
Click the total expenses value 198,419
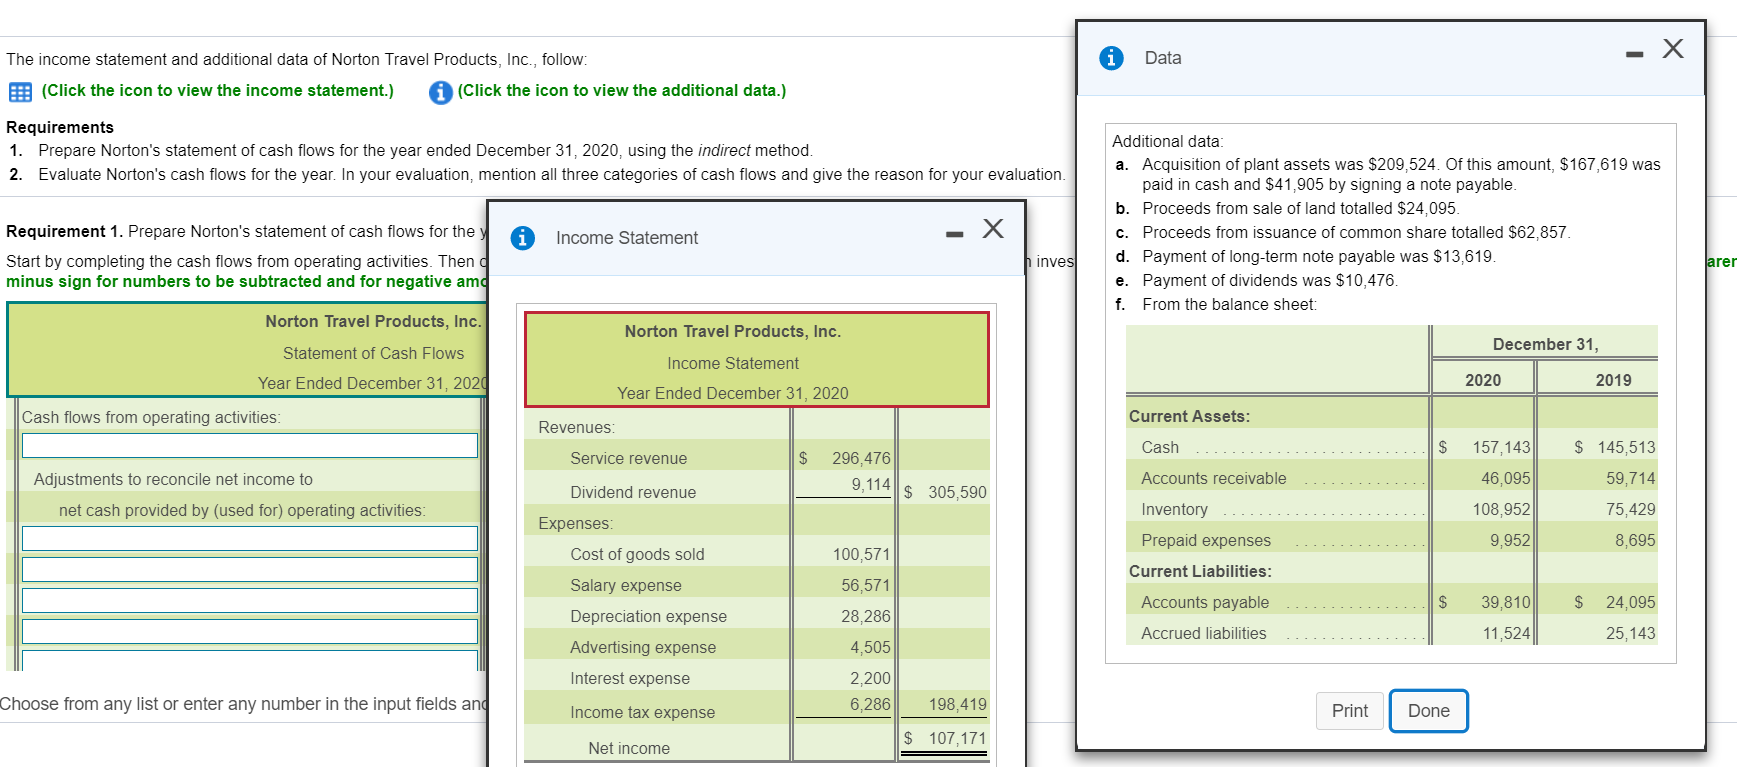(957, 705)
